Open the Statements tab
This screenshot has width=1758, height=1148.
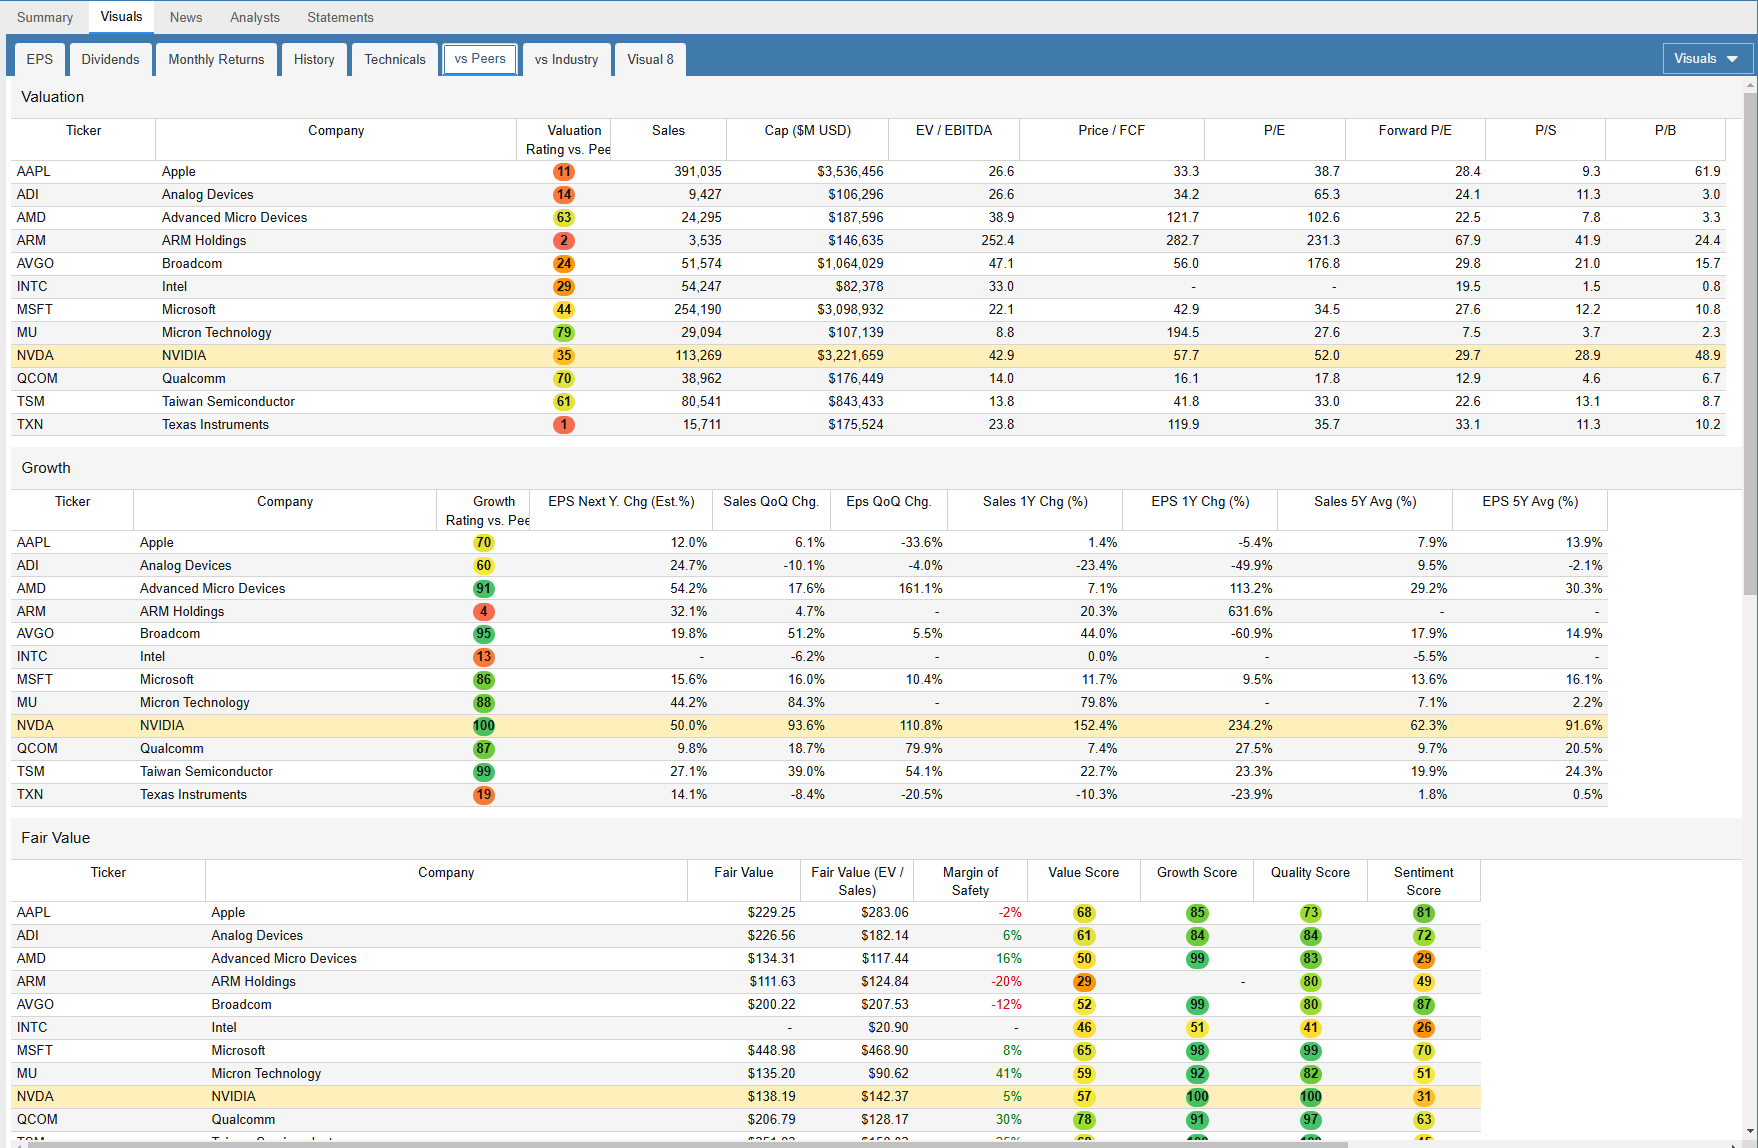pyautogui.click(x=340, y=17)
